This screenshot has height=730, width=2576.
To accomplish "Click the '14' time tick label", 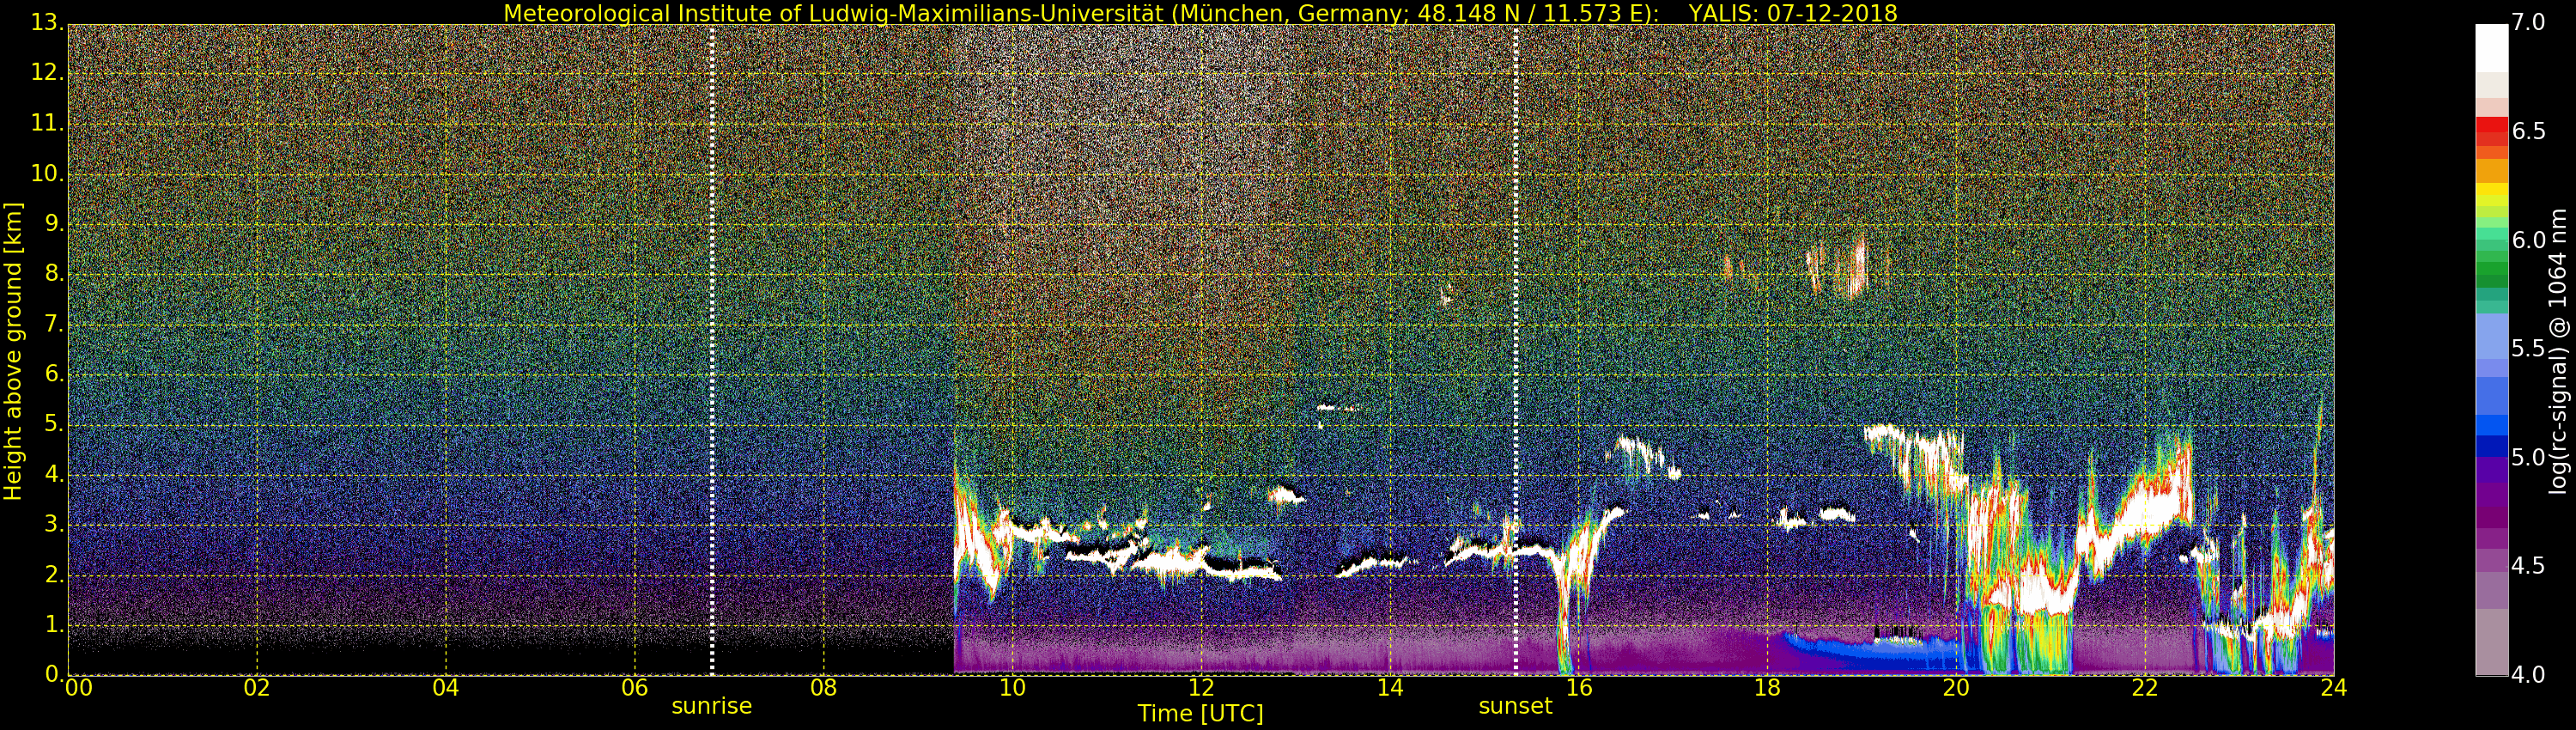I will click(x=1390, y=688).
